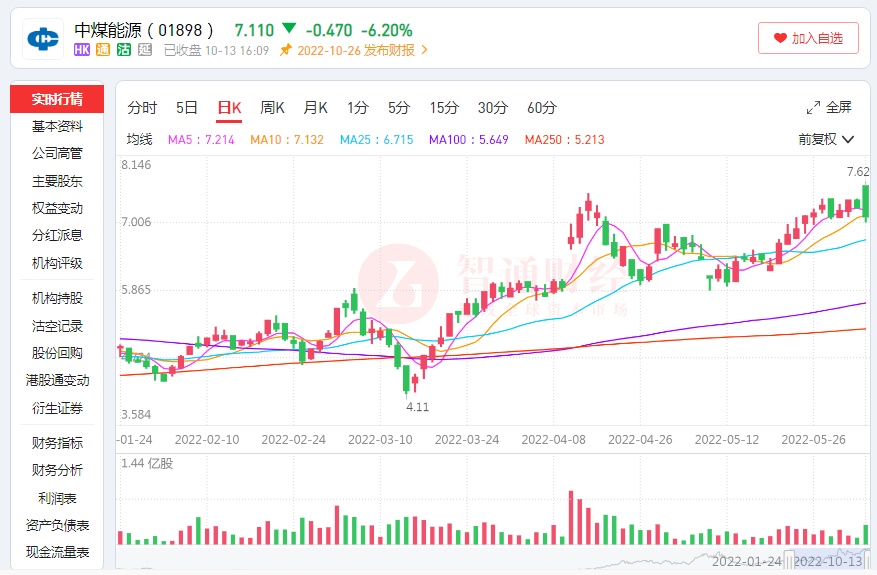Click the pin icon beside earnings date
This screenshot has height=575, width=877.
[x=286, y=50]
